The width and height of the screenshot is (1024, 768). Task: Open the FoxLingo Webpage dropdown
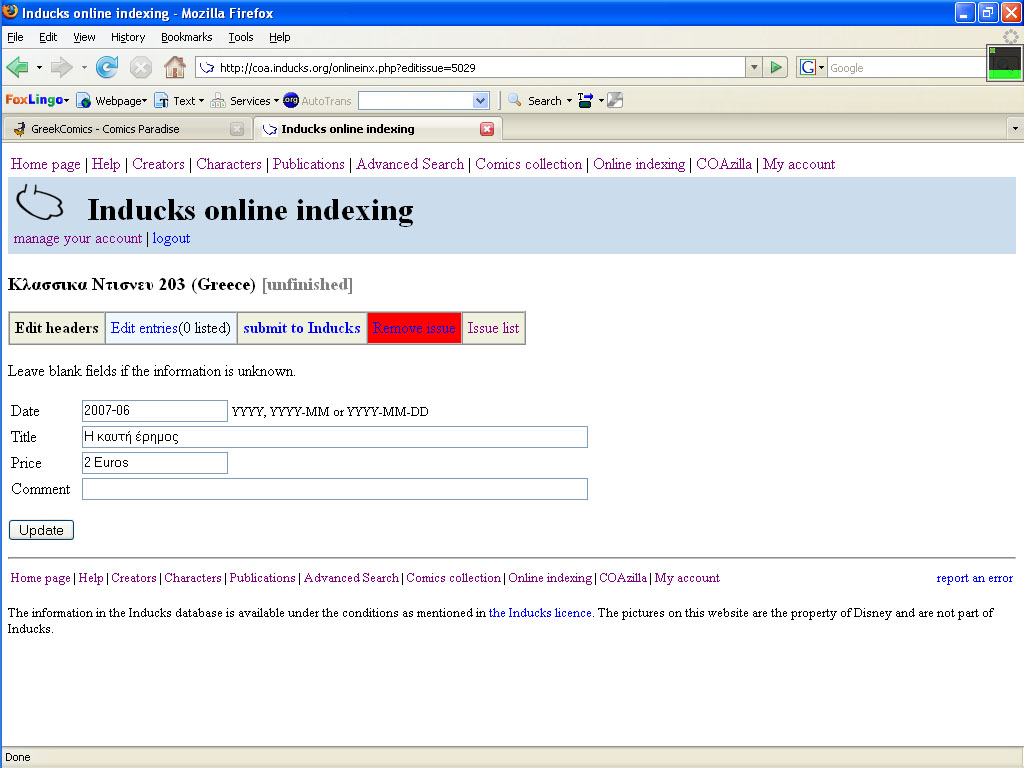tap(112, 100)
